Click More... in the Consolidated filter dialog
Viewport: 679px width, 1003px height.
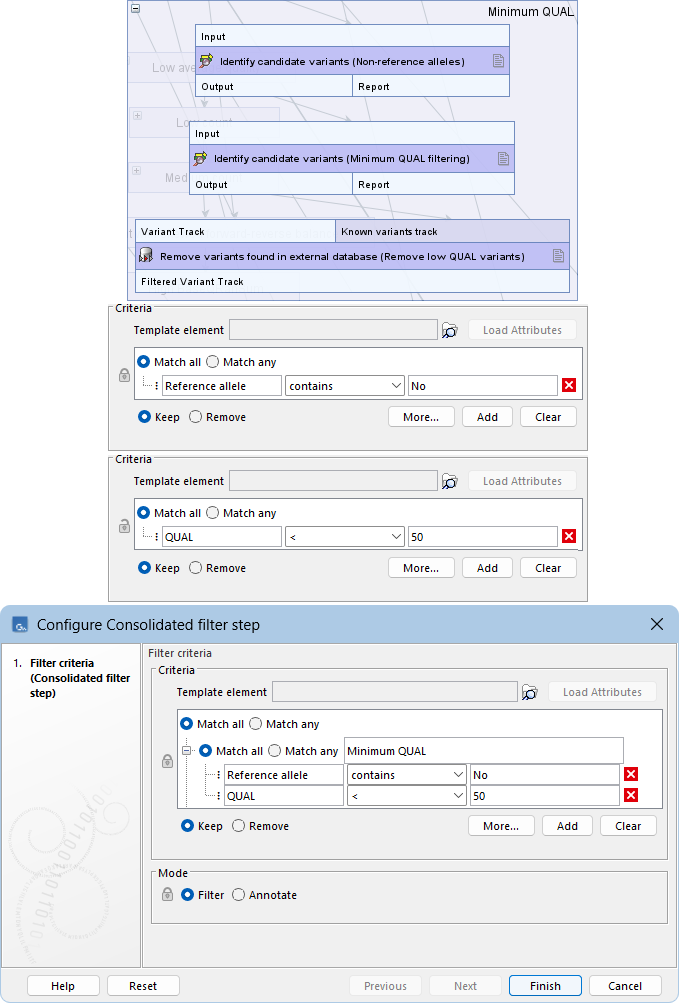(x=501, y=826)
